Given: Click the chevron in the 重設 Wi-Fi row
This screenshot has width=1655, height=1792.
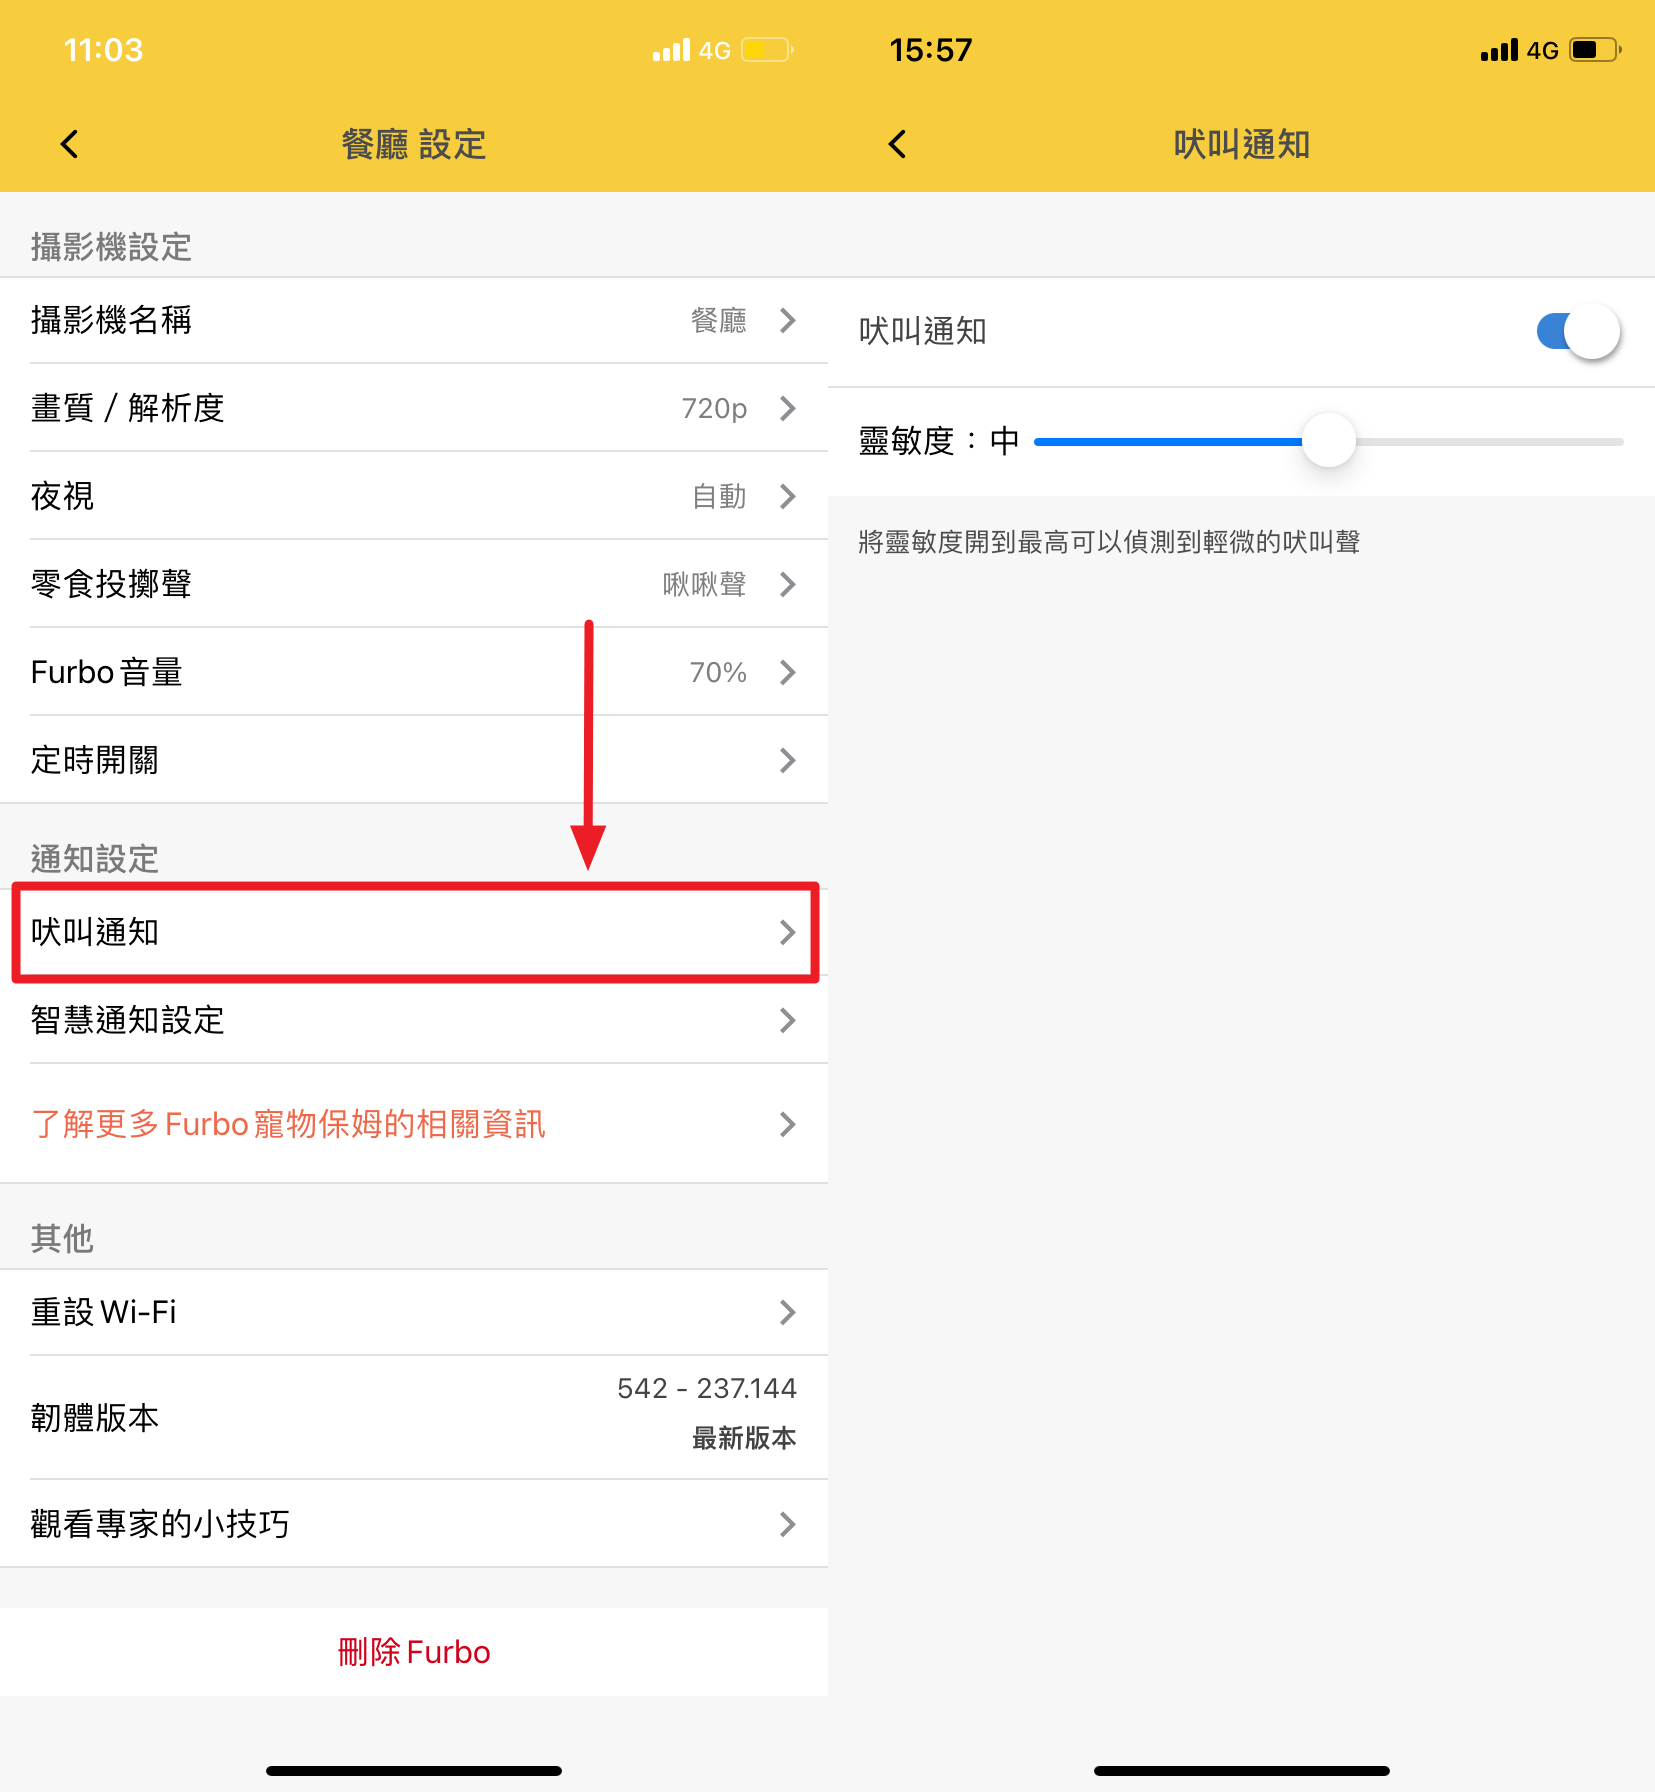Looking at the screenshot, I should (x=788, y=1312).
